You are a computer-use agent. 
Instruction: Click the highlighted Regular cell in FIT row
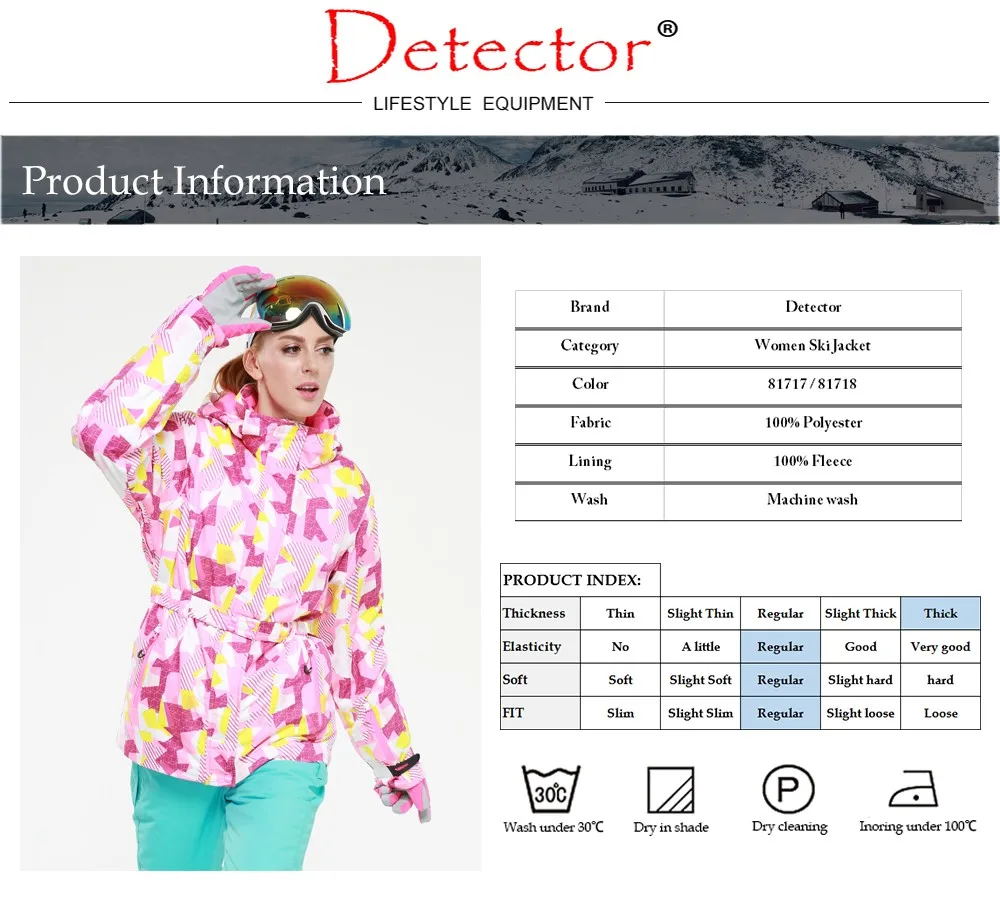click(x=780, y=713)
